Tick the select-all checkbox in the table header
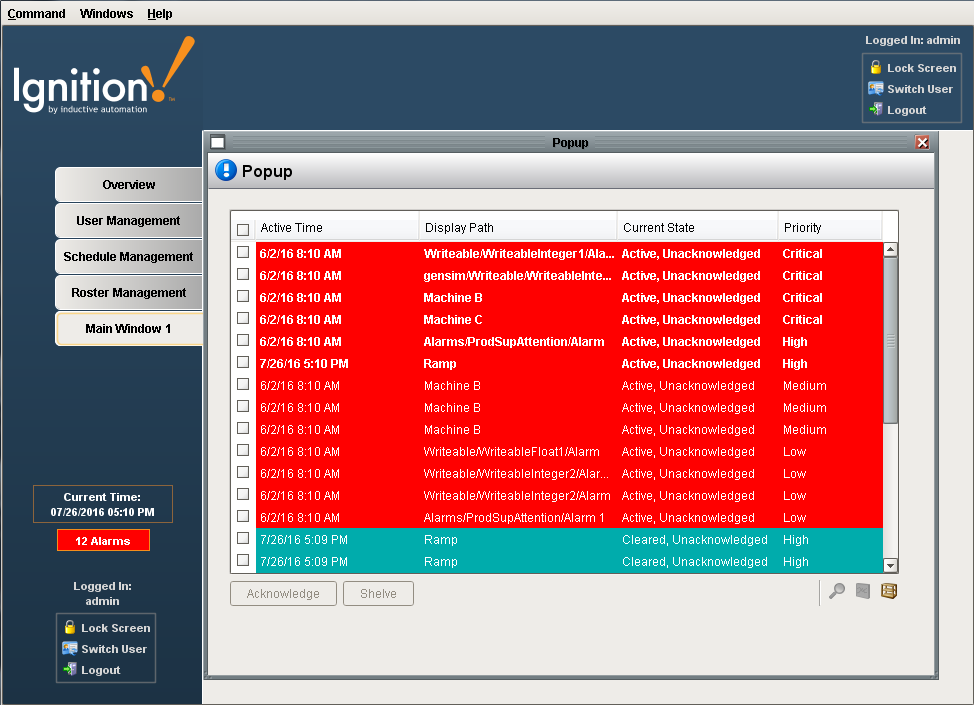The image size is (974, 705). (243, 229)
